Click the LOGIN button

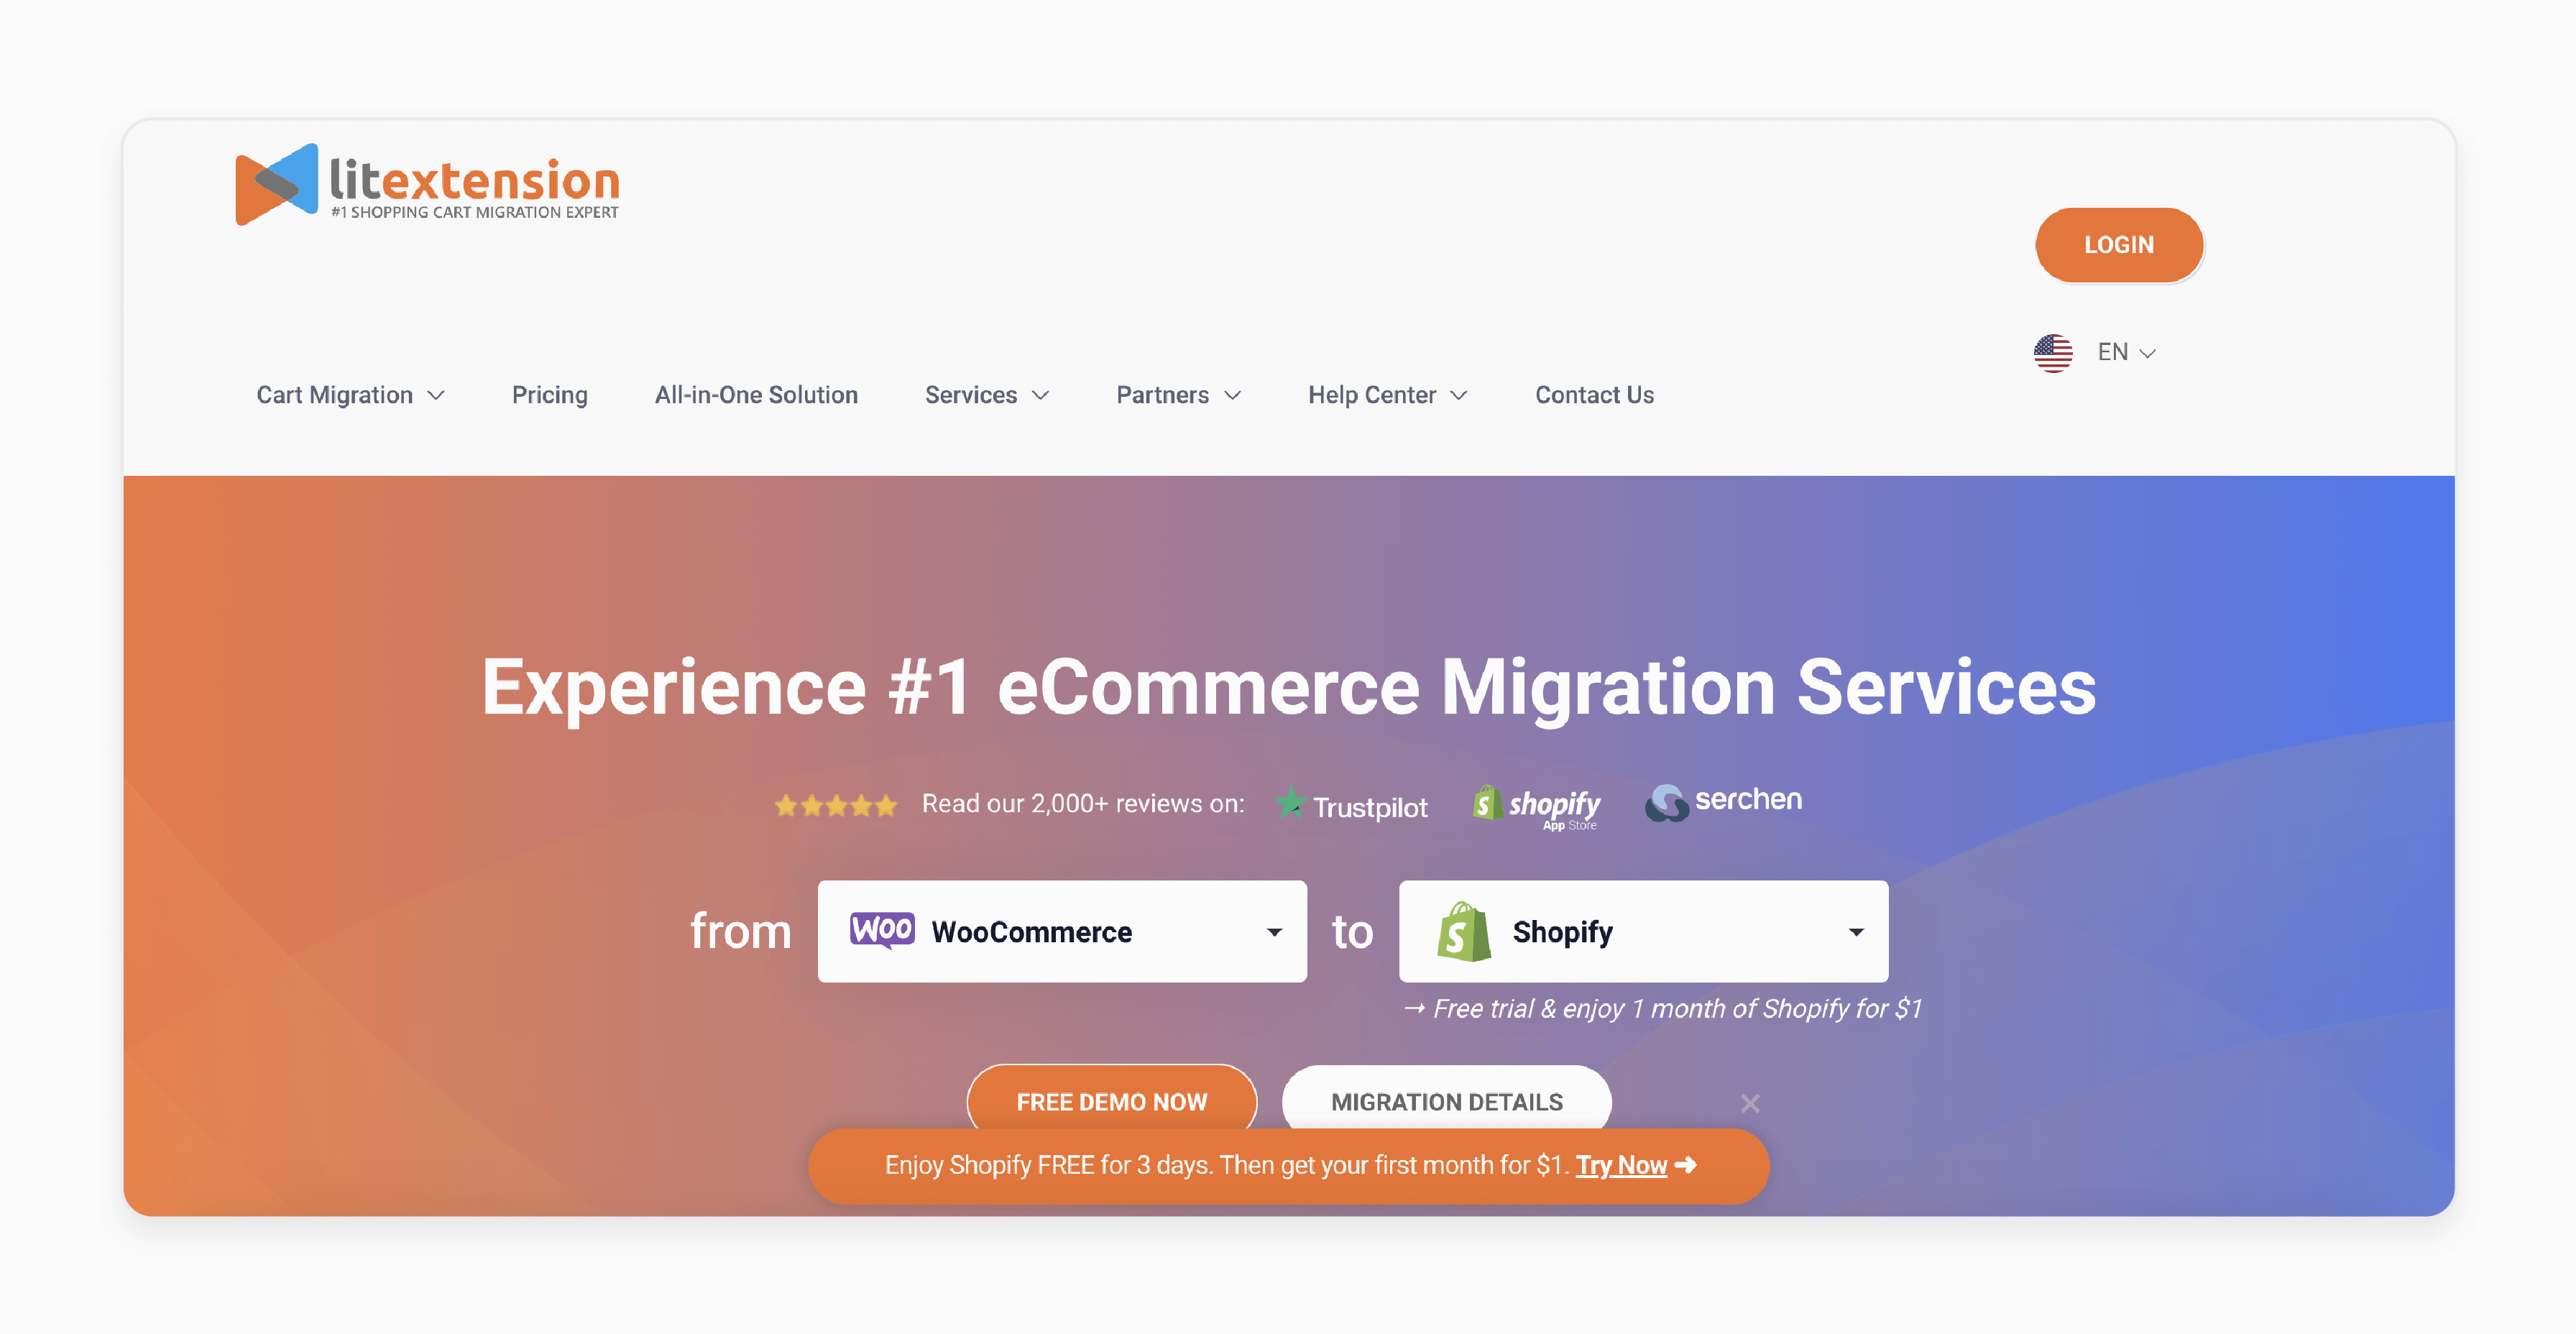(x=2119, y=245)
